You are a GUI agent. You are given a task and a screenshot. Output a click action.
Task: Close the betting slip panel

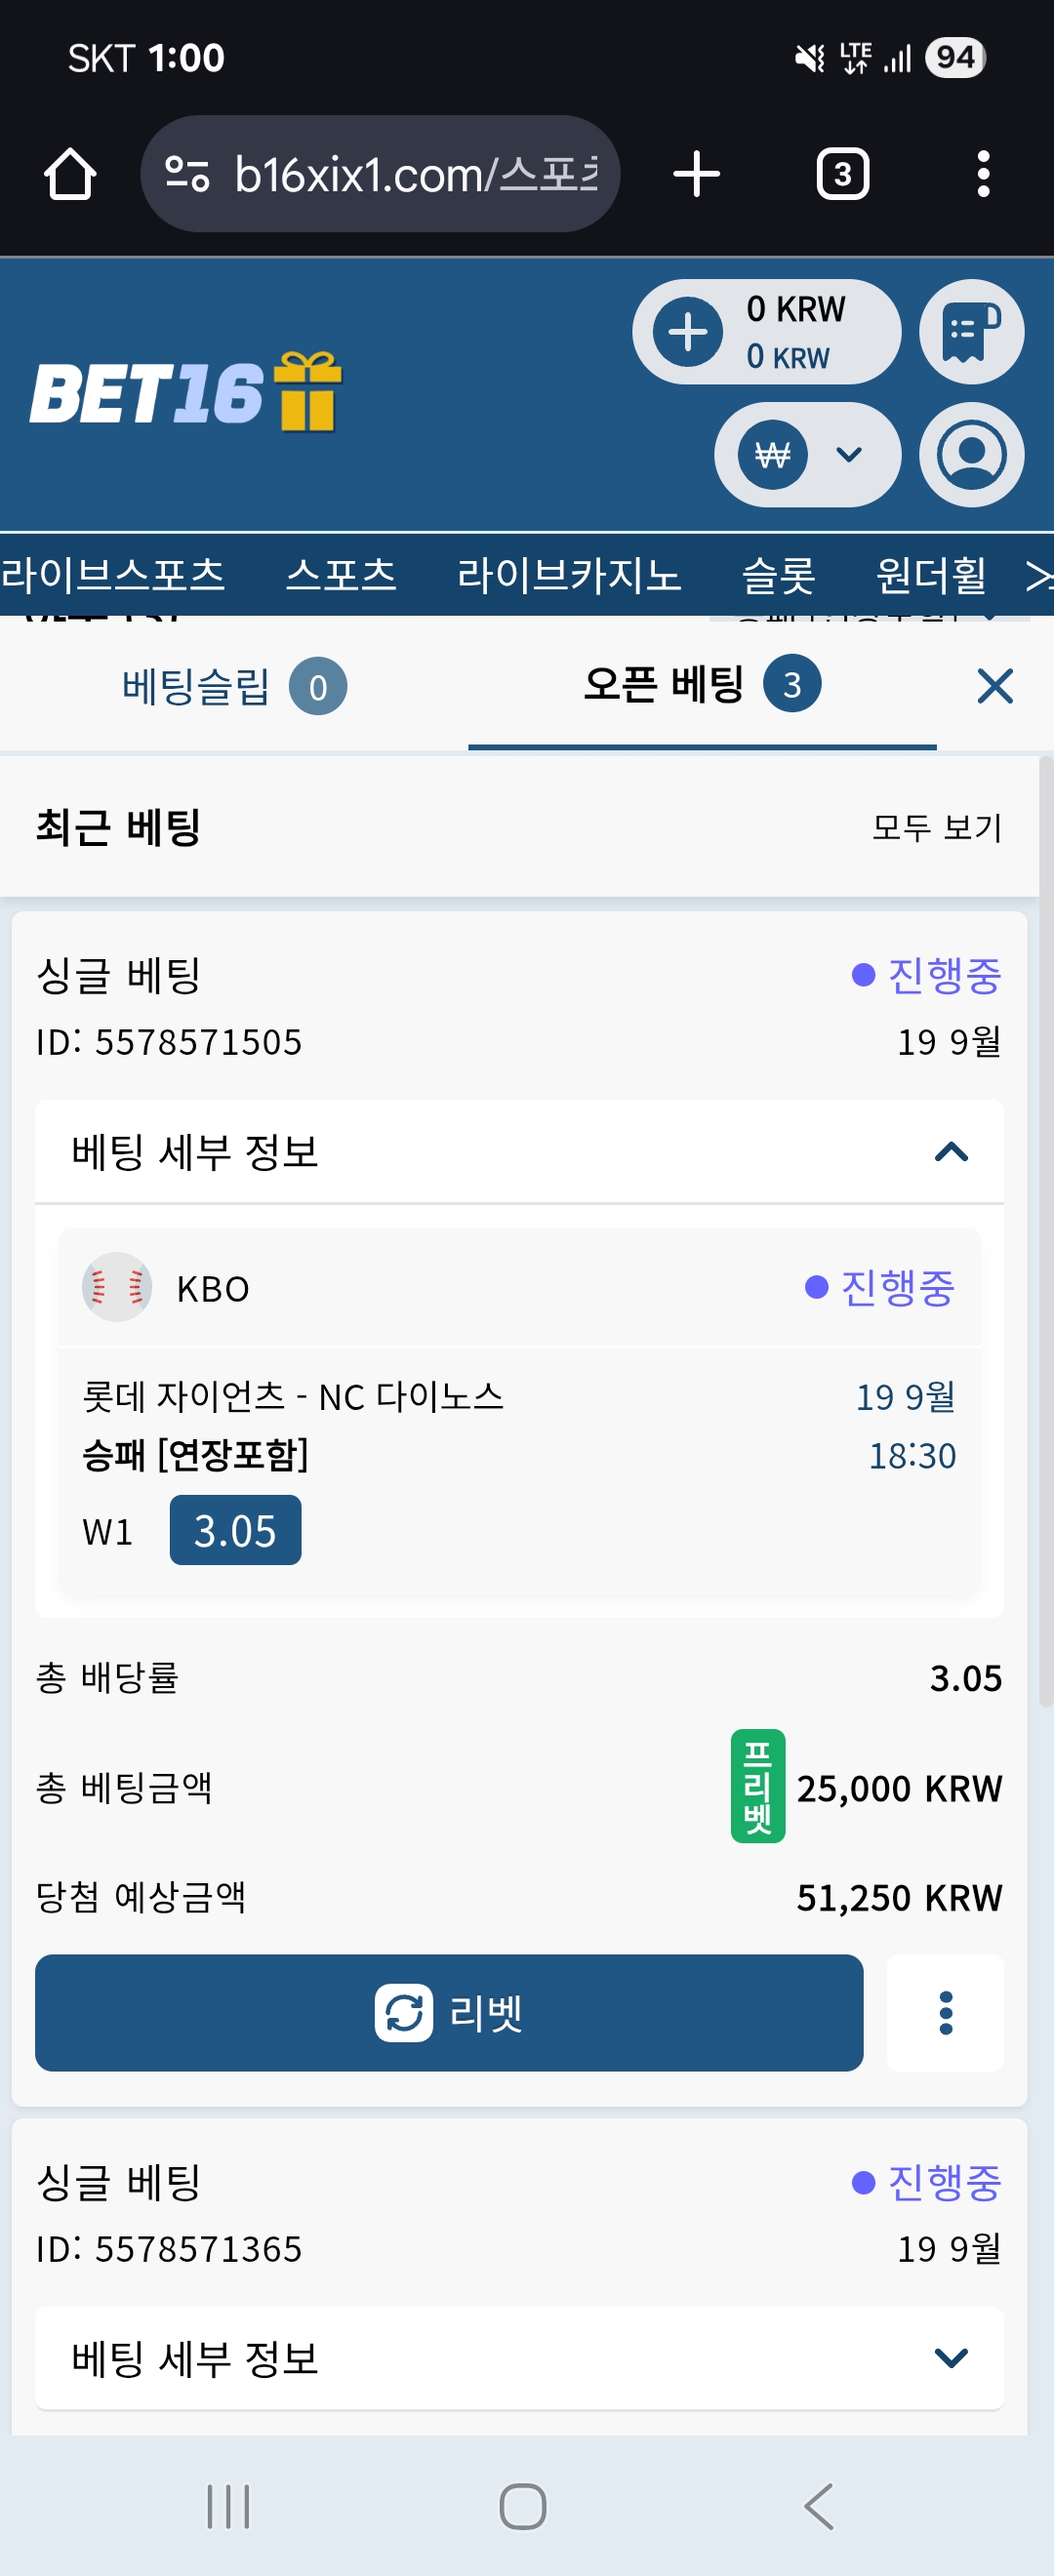pos(995,686)
